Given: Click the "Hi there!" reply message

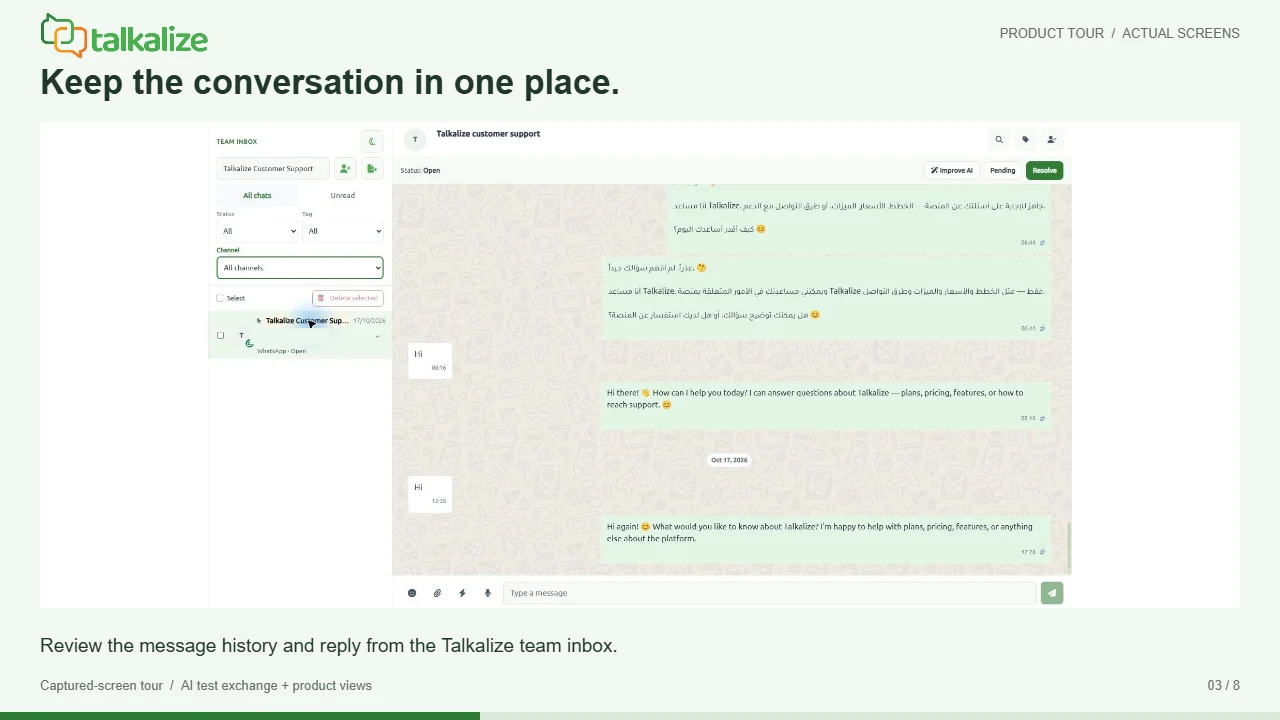Looking at the screenshot, I should click(826, 404).
